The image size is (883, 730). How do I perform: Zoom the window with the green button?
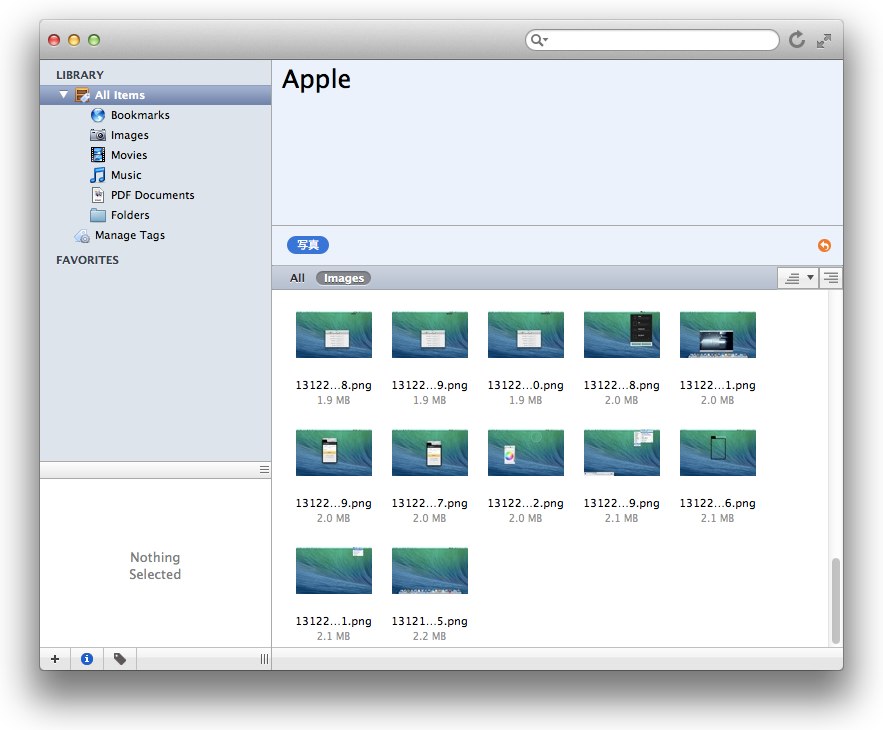(94, 40)
